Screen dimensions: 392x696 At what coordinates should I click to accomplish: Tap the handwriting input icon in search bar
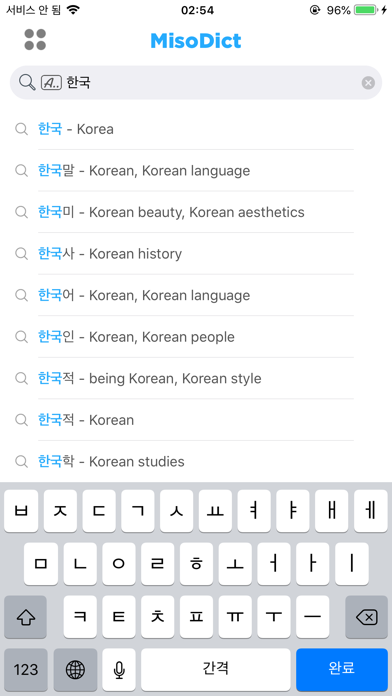coord(51,83)
